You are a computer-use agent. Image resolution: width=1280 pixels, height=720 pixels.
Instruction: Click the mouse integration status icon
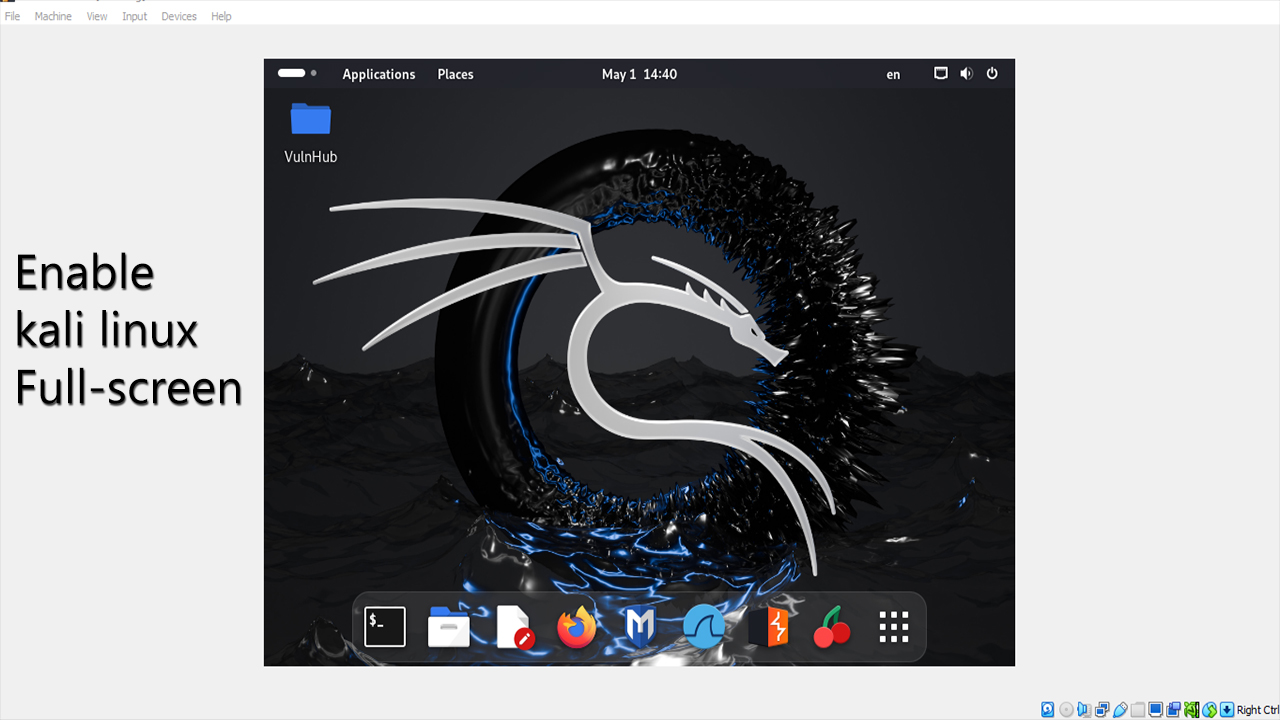click(1209, 710)
